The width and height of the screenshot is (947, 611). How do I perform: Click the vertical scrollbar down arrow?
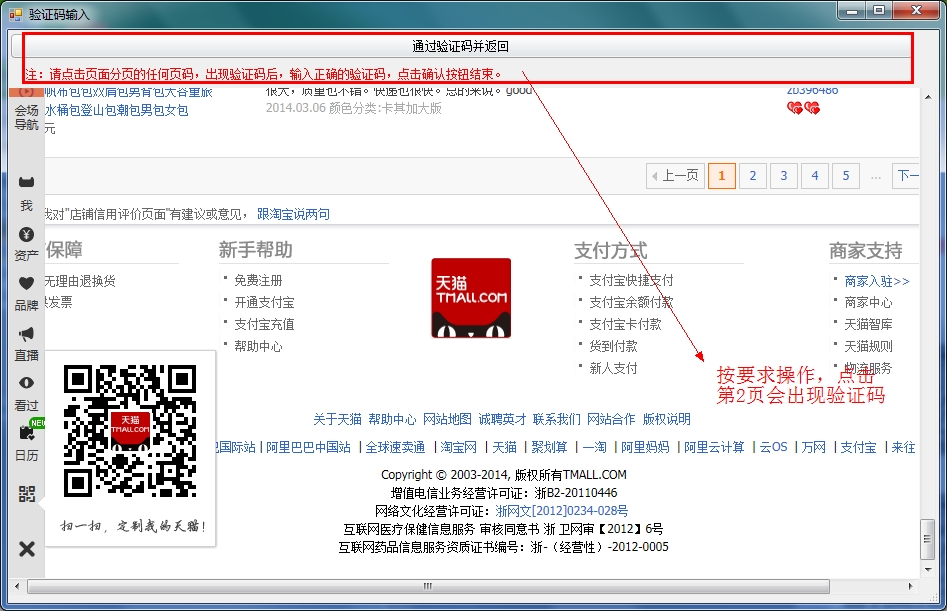[928, 569]
